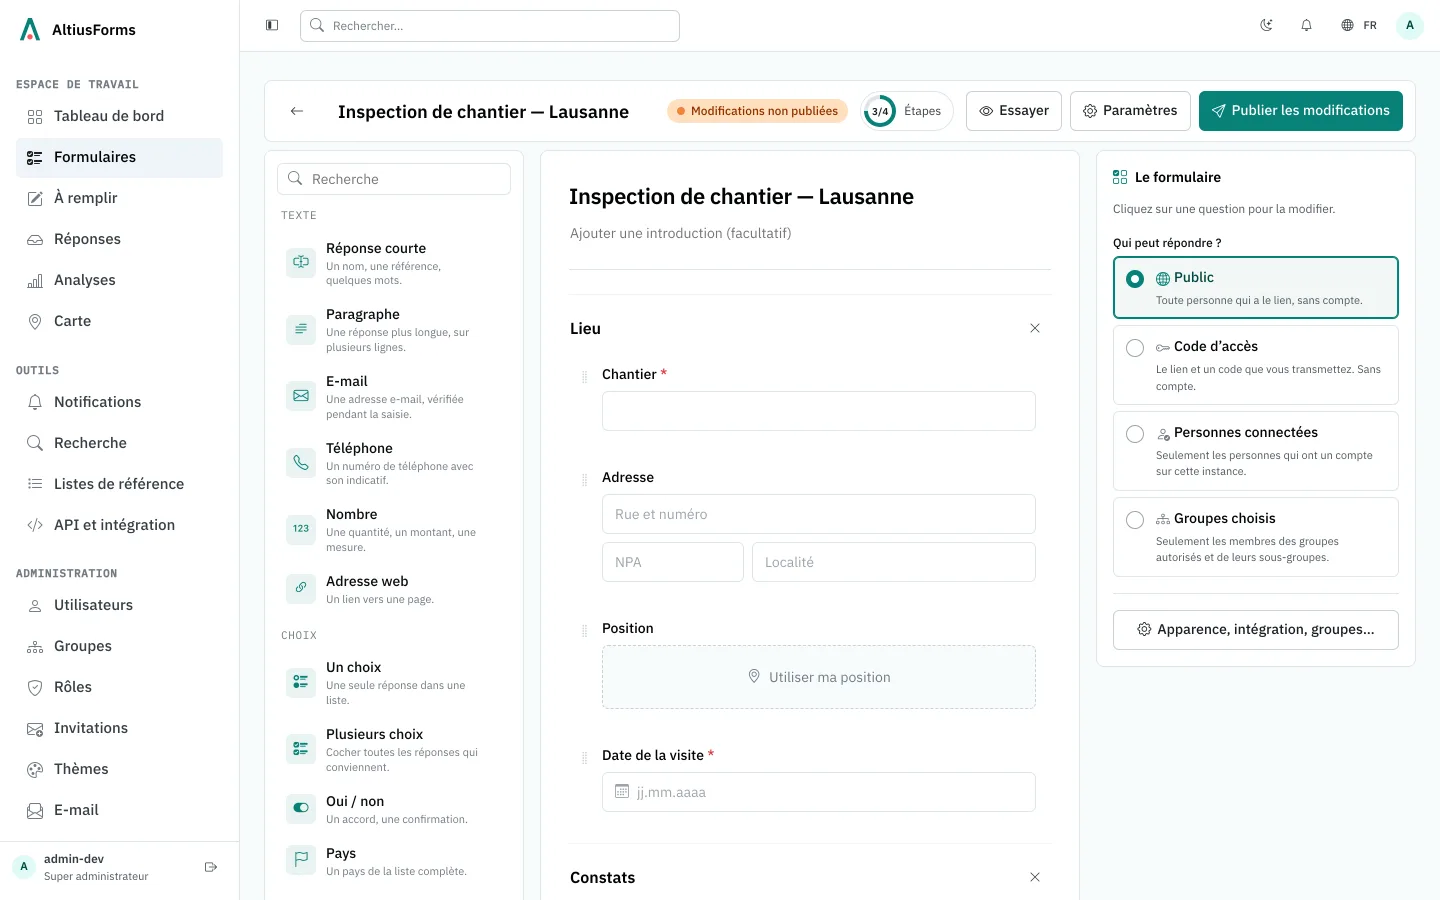
Task: Click the Date de la visite field
Action: (819, 792)
